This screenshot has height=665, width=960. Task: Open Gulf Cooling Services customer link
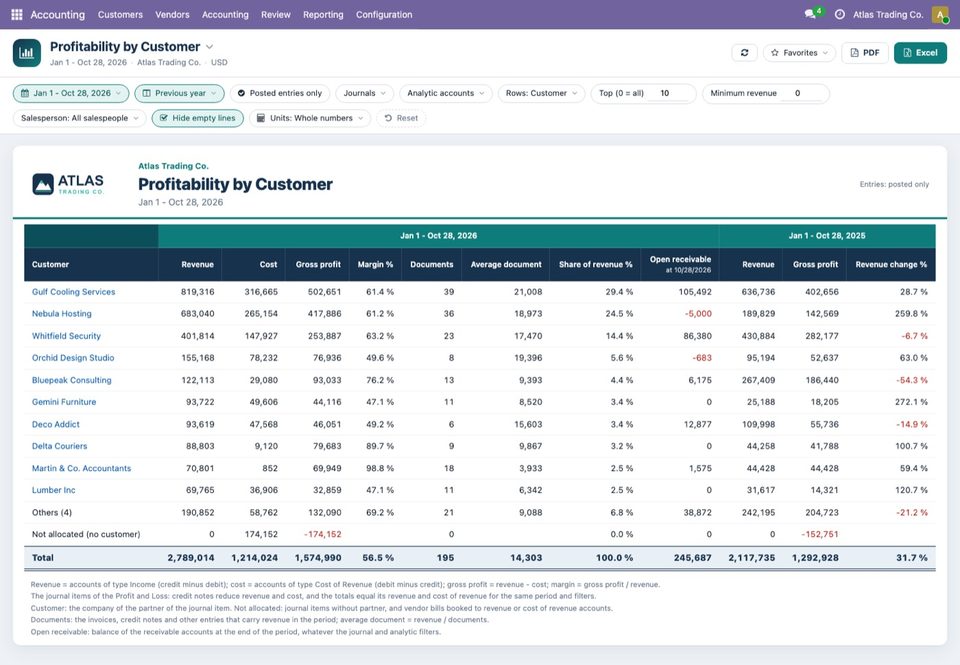click(73, 292)
